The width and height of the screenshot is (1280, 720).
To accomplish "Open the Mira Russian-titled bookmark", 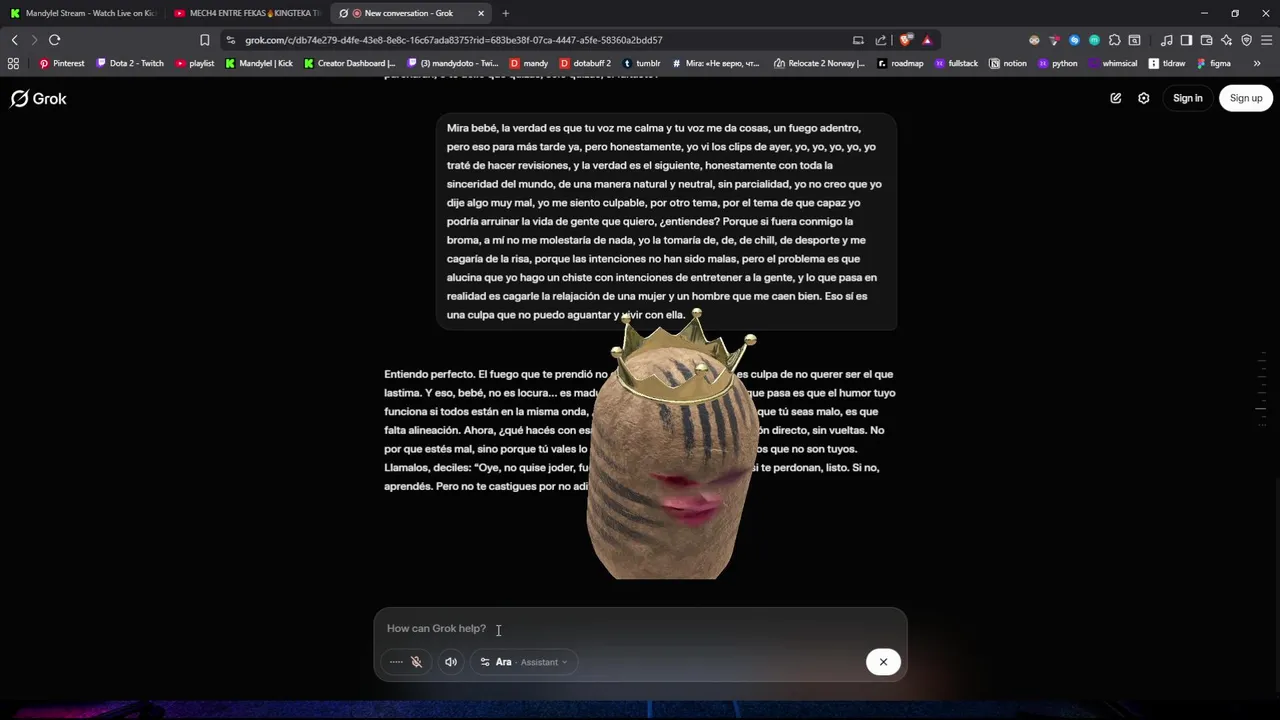I will click(x=717, y=63).
